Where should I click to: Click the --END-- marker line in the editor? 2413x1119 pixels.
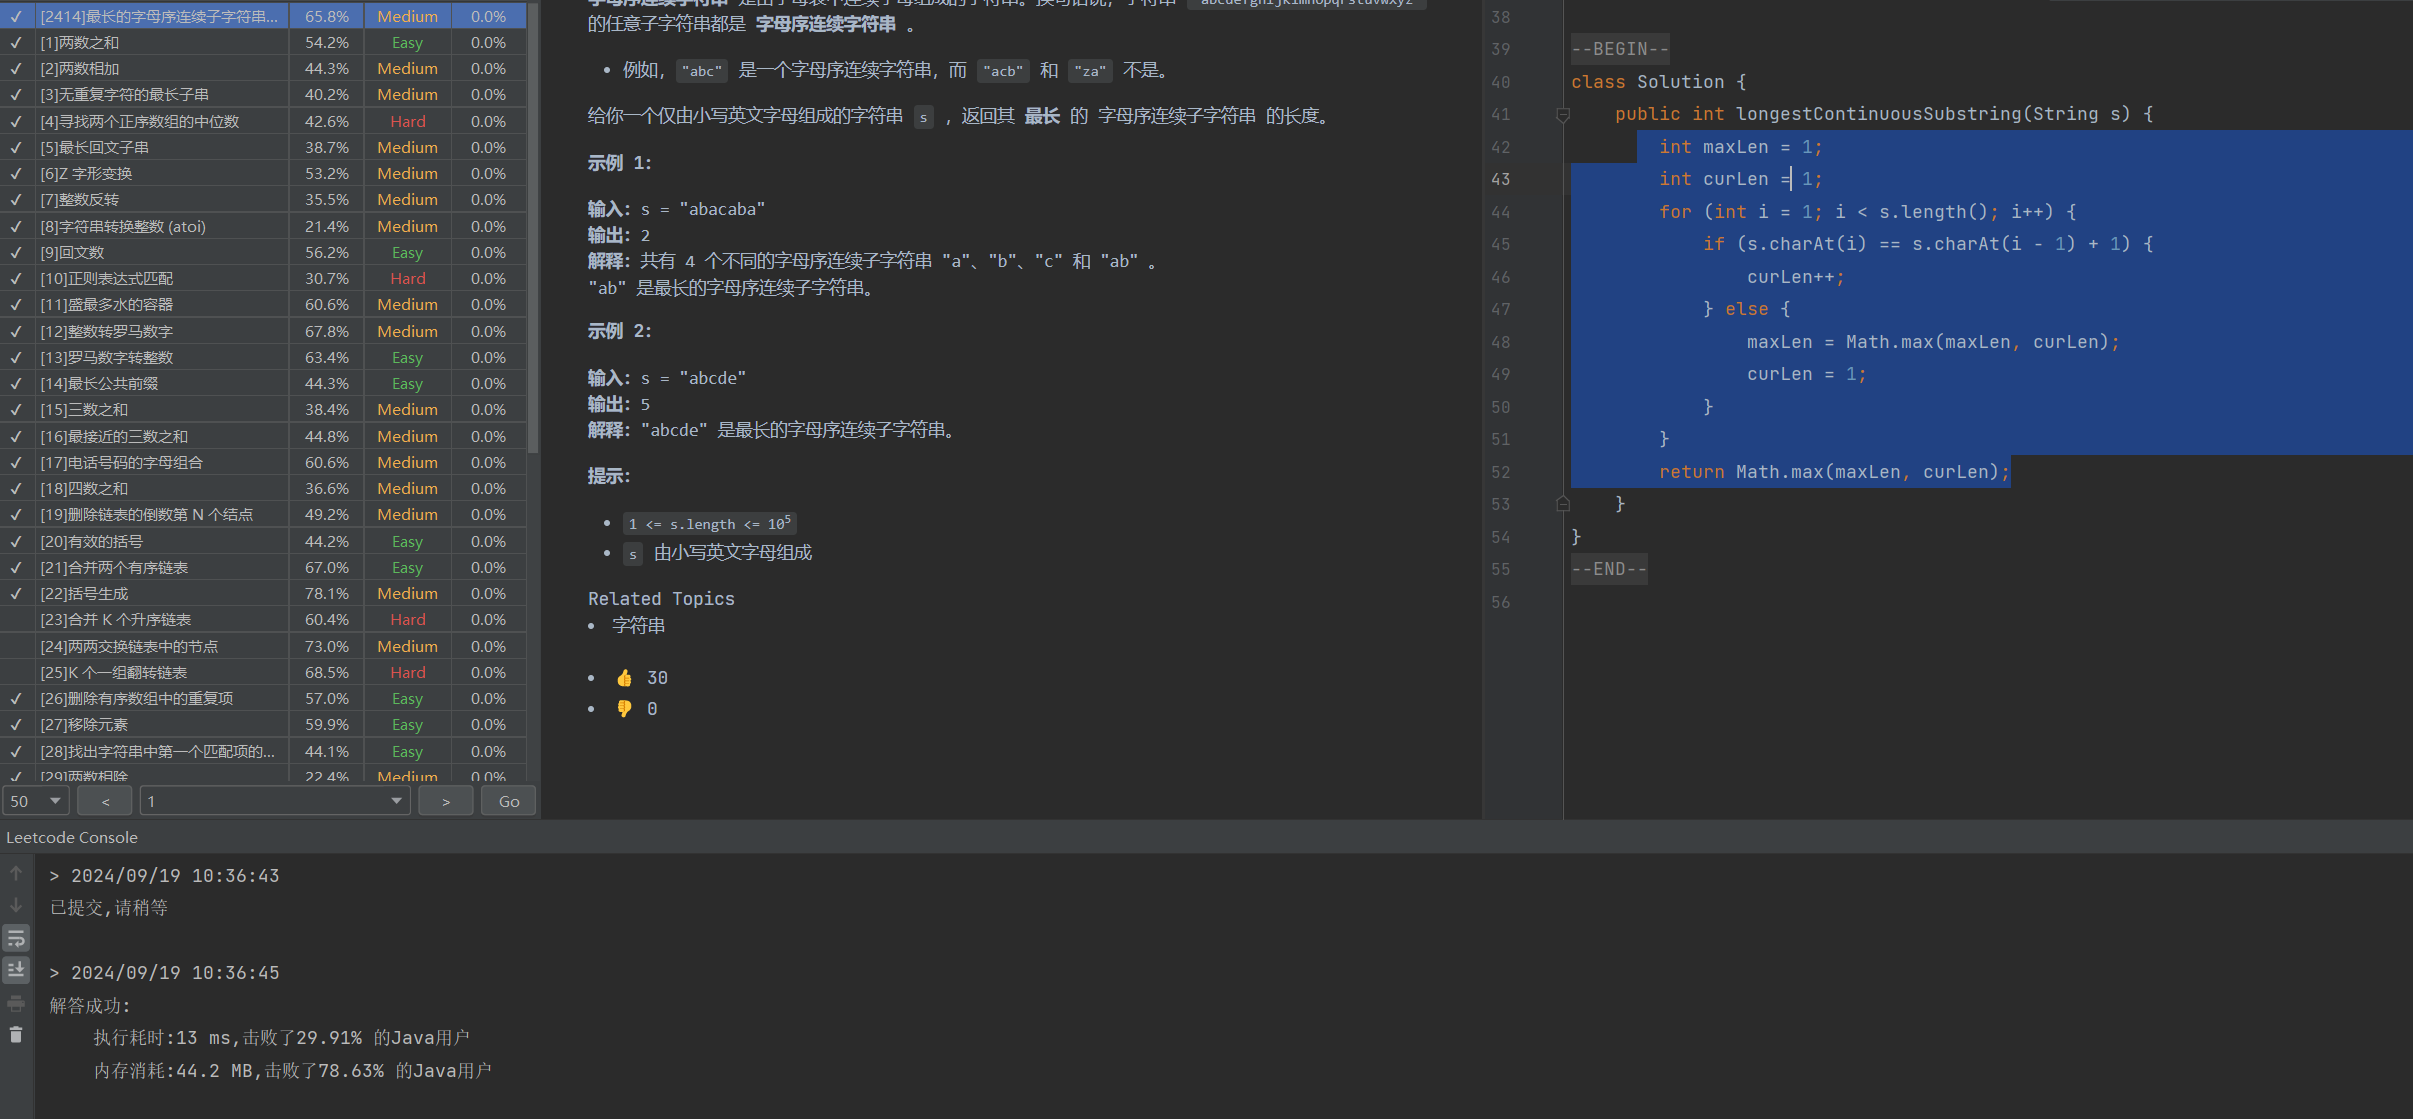click(x=1609, y=569)
